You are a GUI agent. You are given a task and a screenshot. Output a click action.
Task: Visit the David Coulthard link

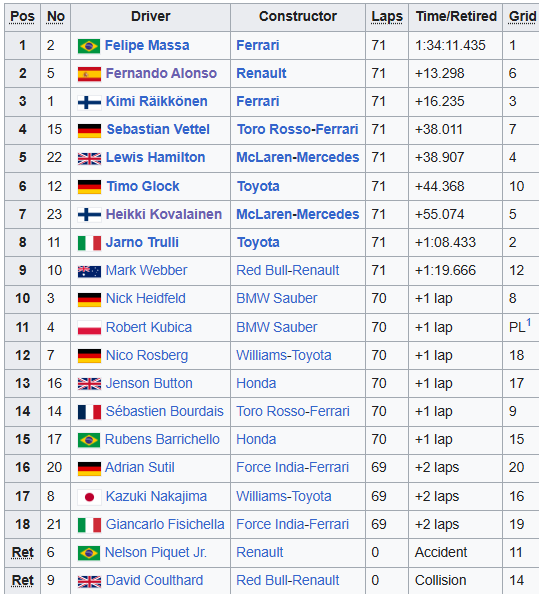(155, 580)
